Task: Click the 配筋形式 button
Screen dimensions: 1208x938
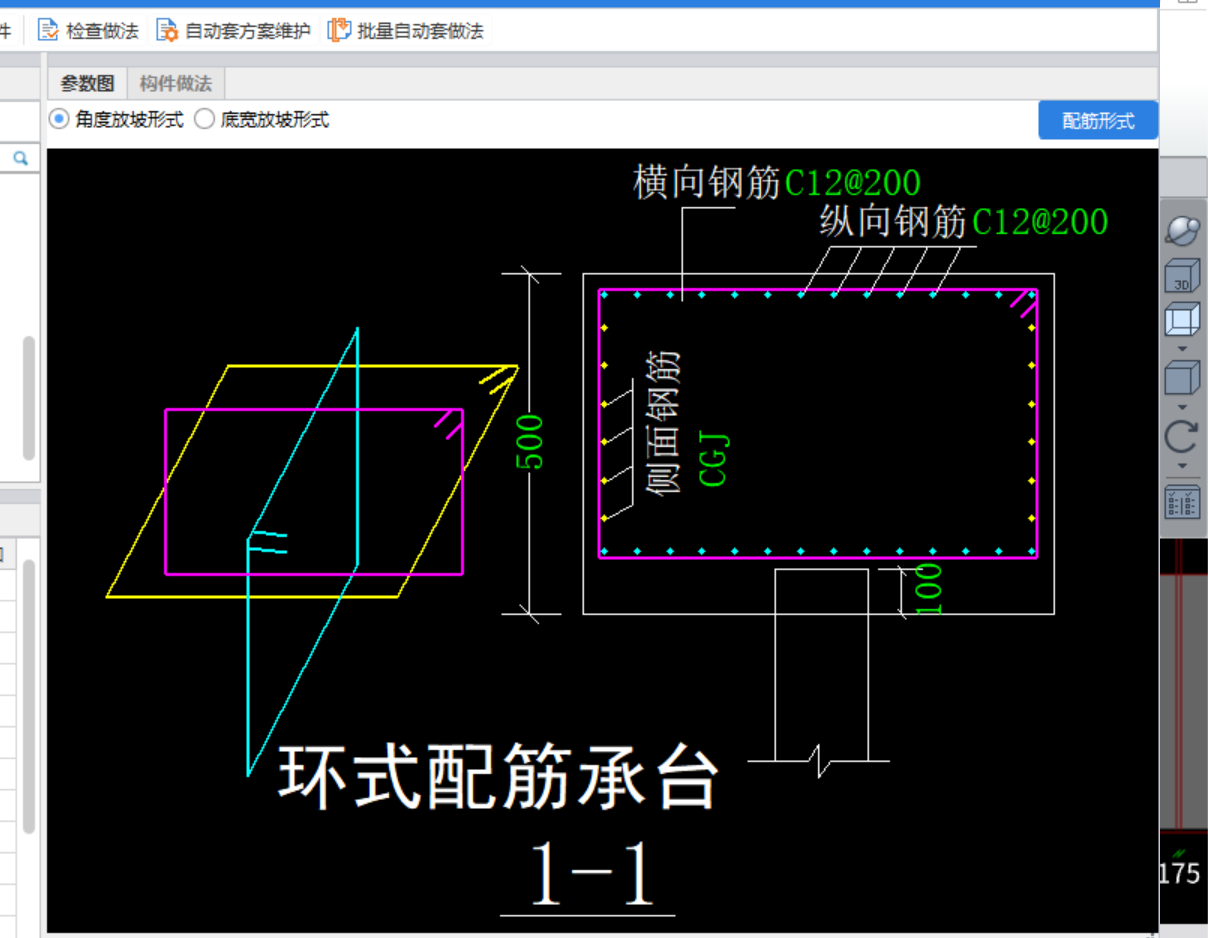Action: coord(1098,121)
